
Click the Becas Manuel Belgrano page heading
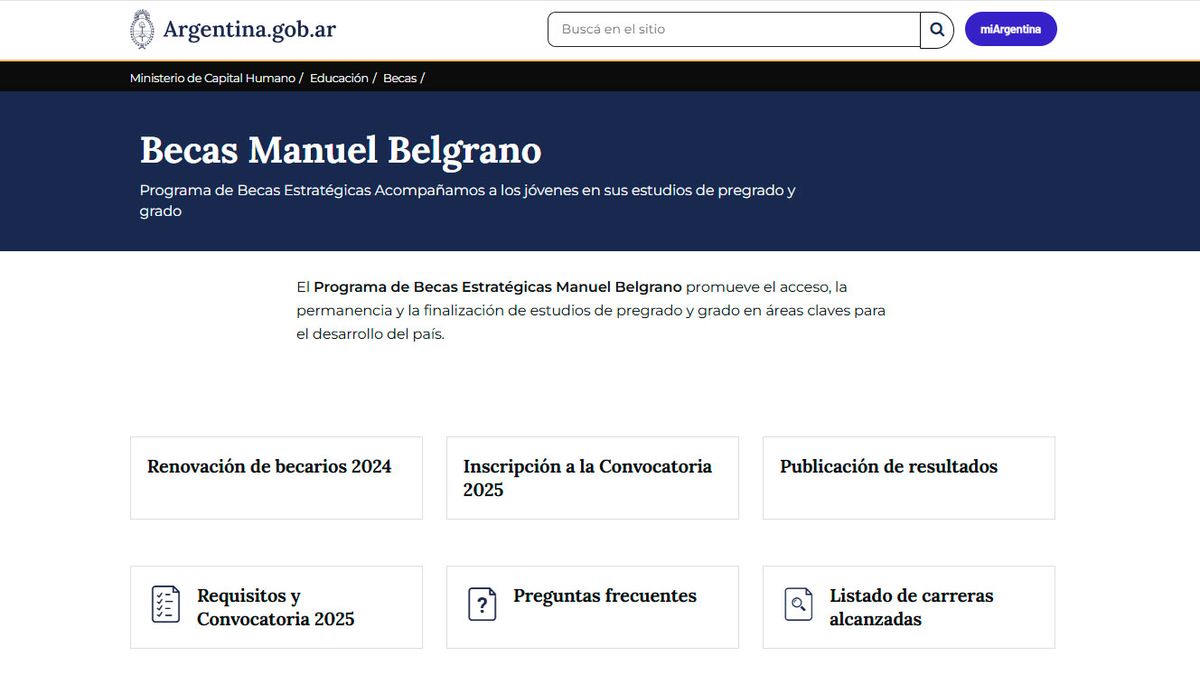[340, 150]
